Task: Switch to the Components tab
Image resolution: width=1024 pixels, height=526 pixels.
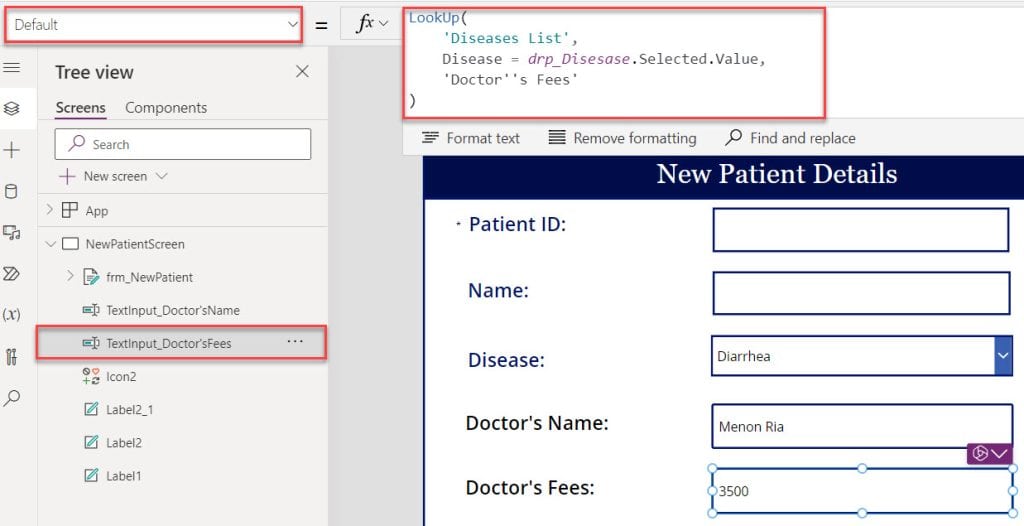Action: click(x=166, y=108)
